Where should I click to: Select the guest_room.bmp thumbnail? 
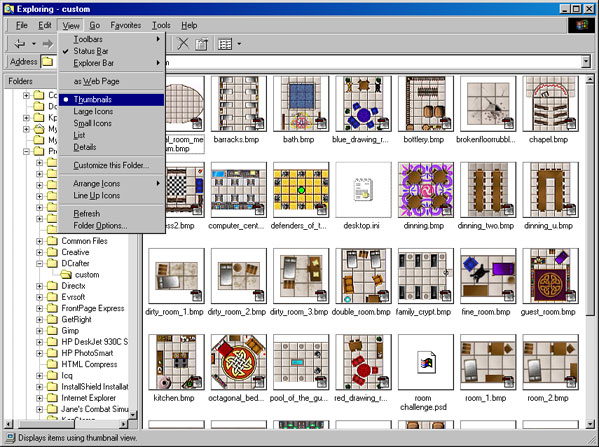pos(550,276)
